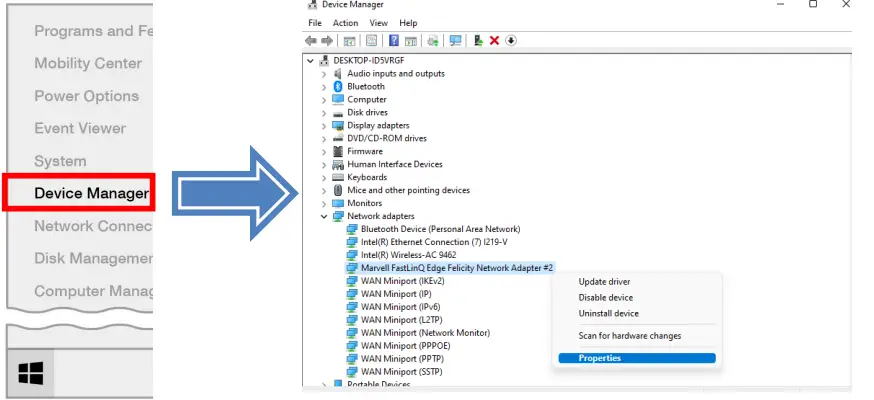Expand the Firmware chevron
The image size is (874, 400).
pos(324,152)
